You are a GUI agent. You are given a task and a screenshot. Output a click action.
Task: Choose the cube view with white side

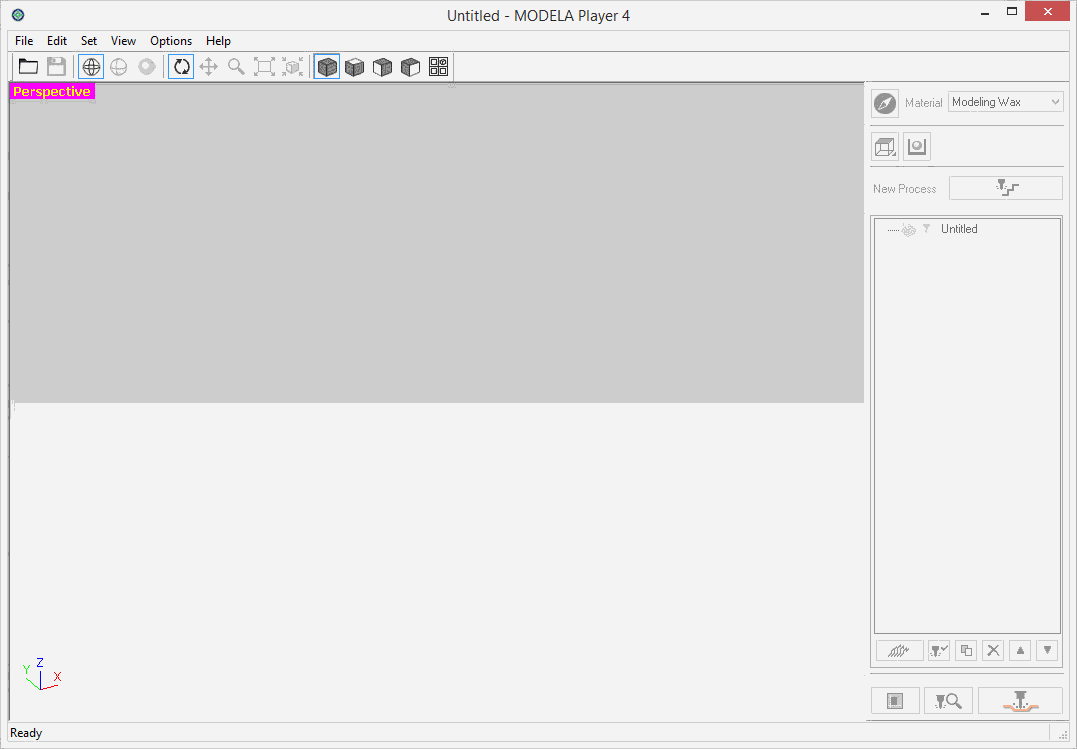tap(411, 67)
